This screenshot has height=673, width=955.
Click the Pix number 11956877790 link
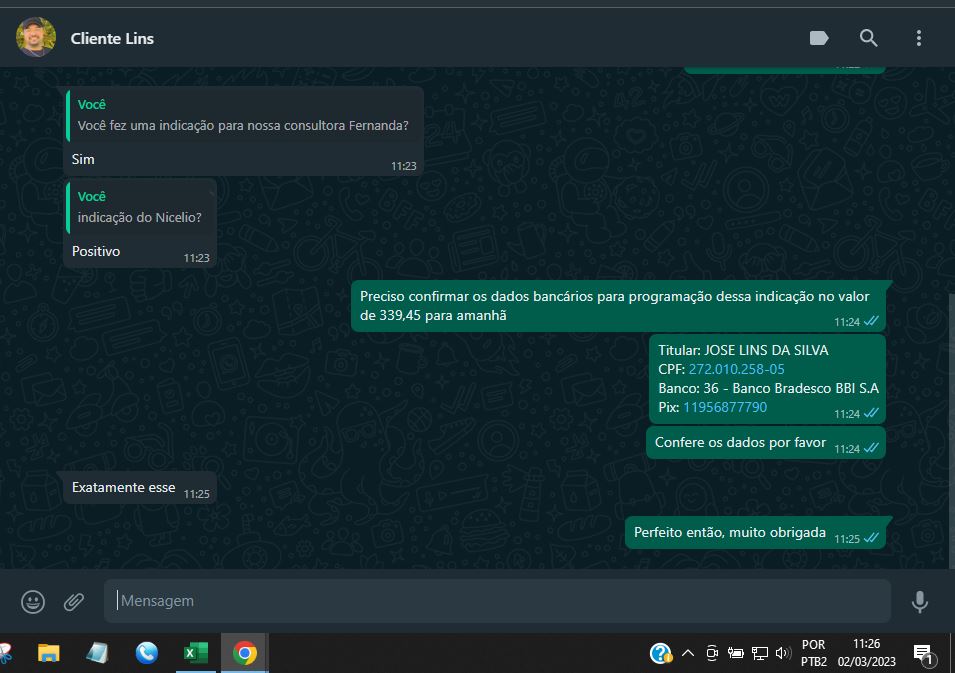click(x=724, y=407)
